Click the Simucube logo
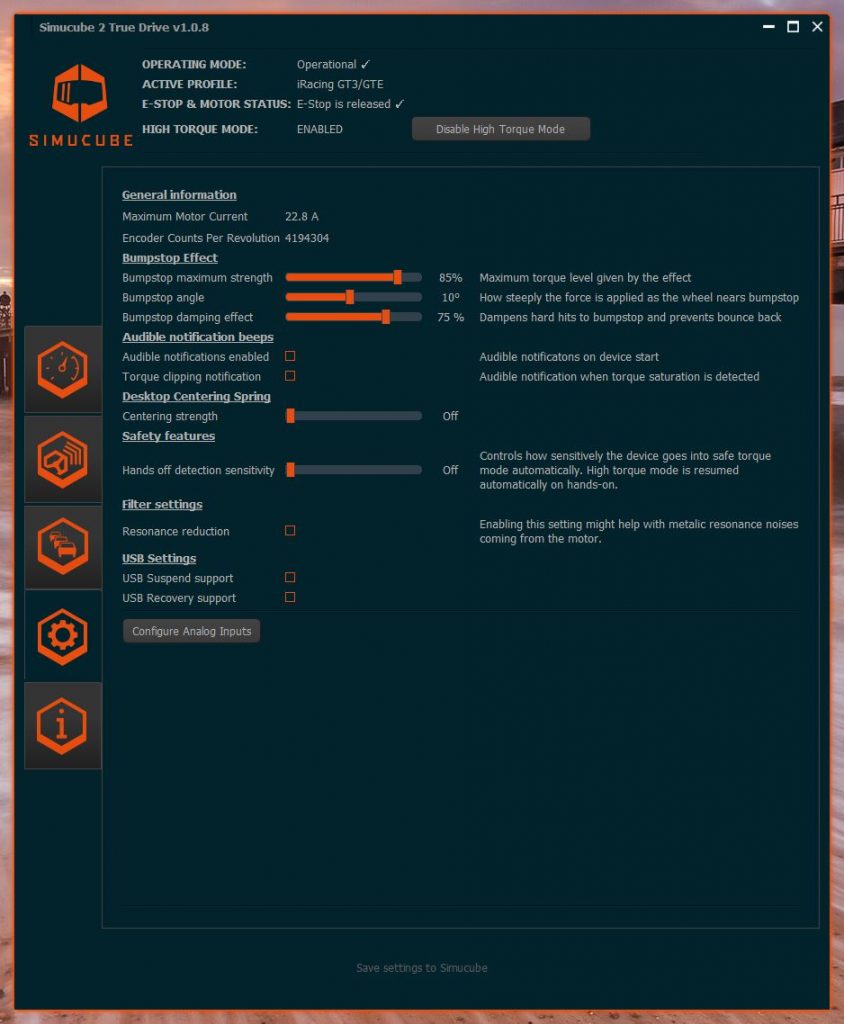 [80, 104]
